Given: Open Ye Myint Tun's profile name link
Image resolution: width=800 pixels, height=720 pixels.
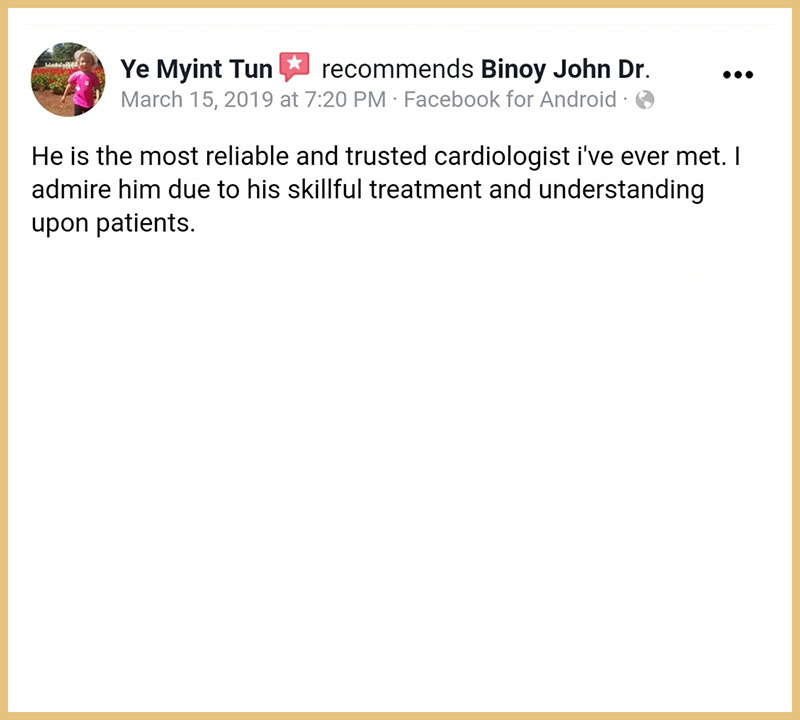Looking at the screenshot, I should [196, 70].
